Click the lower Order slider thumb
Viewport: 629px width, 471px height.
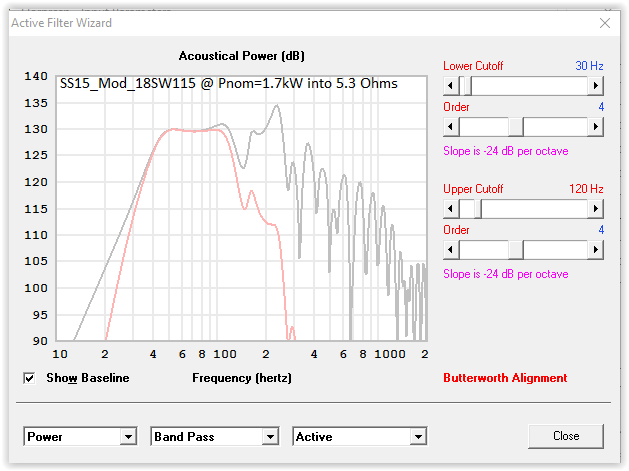(516, 127)
